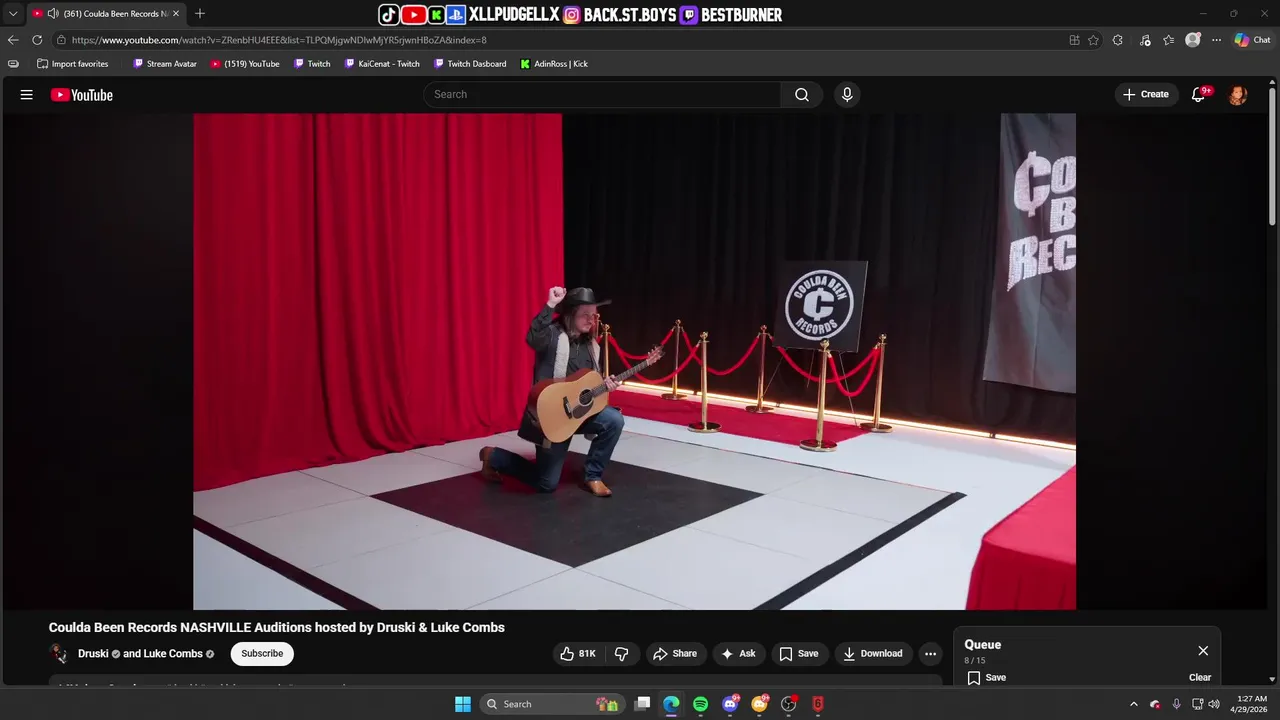Ask about this video with the Ask button

[x=739, y=654]
